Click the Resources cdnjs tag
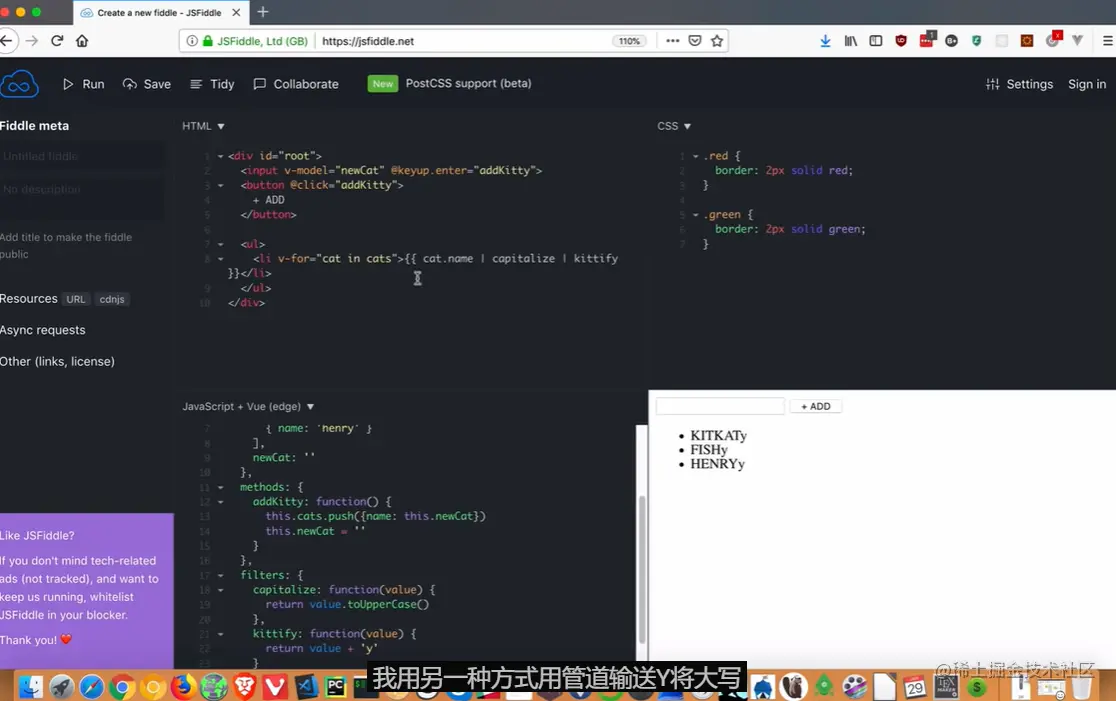Viewport: 1116px width, 701px height. 112,299
